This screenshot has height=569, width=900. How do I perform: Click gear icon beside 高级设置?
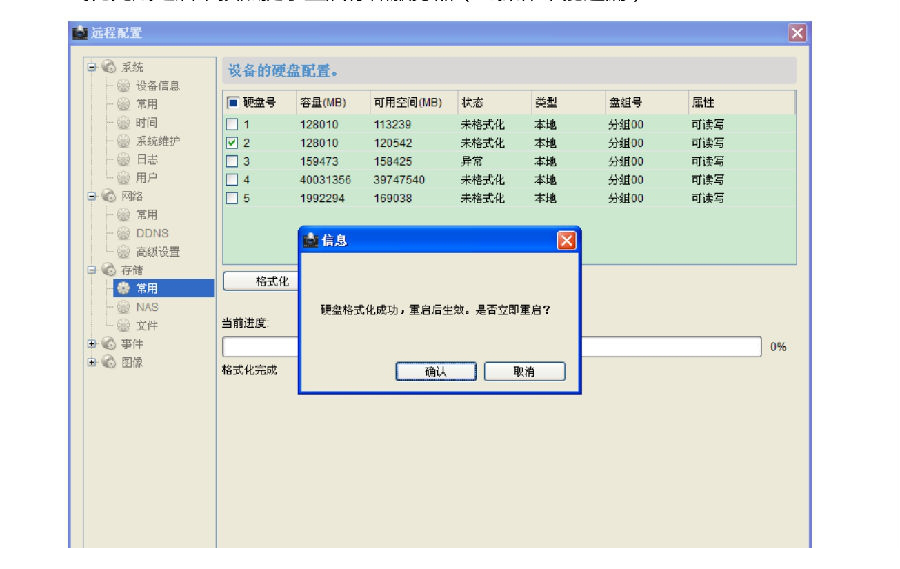click(x=123, y=251)
